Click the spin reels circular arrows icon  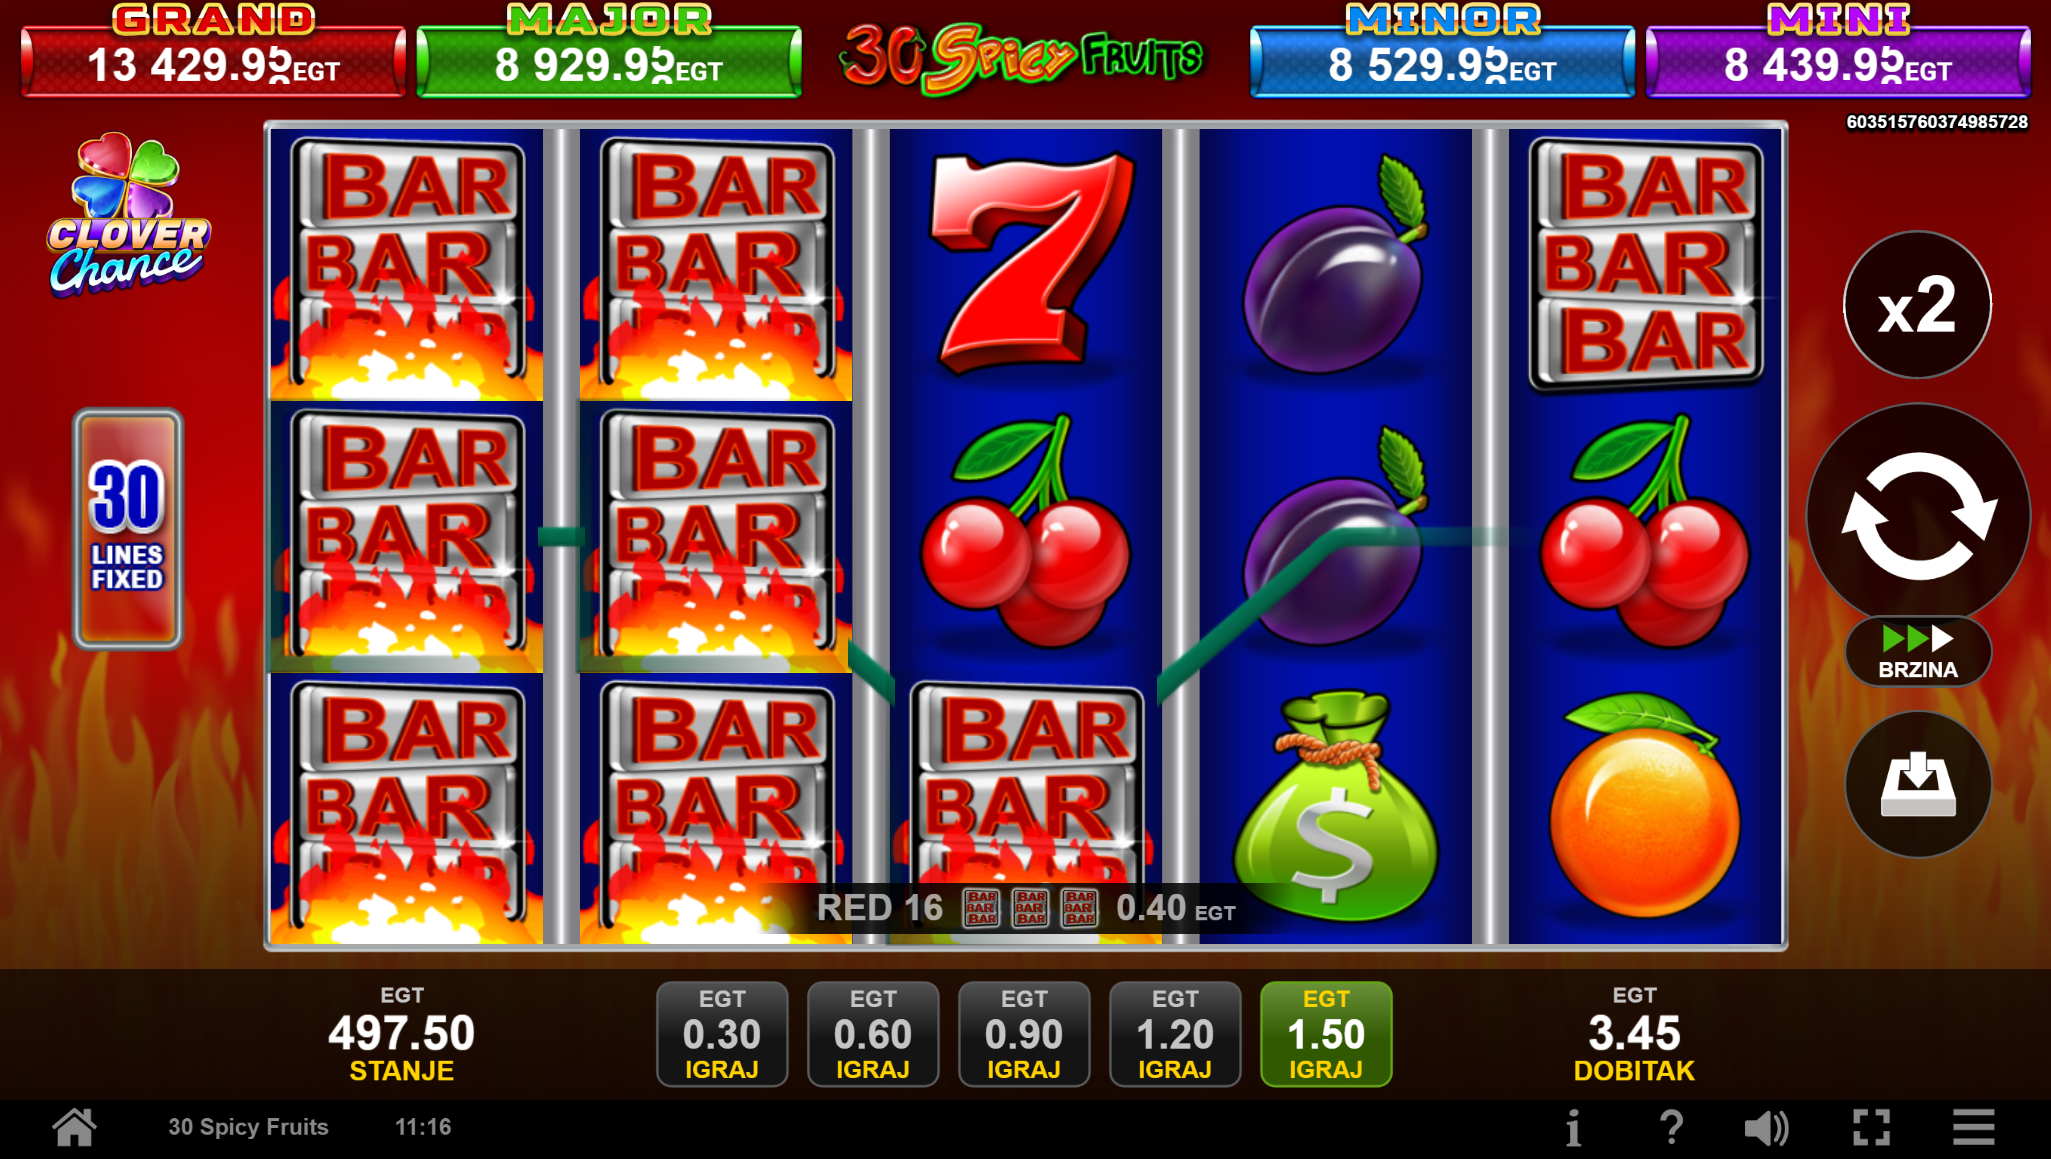pyautogui.click(x=1918, y=515)
